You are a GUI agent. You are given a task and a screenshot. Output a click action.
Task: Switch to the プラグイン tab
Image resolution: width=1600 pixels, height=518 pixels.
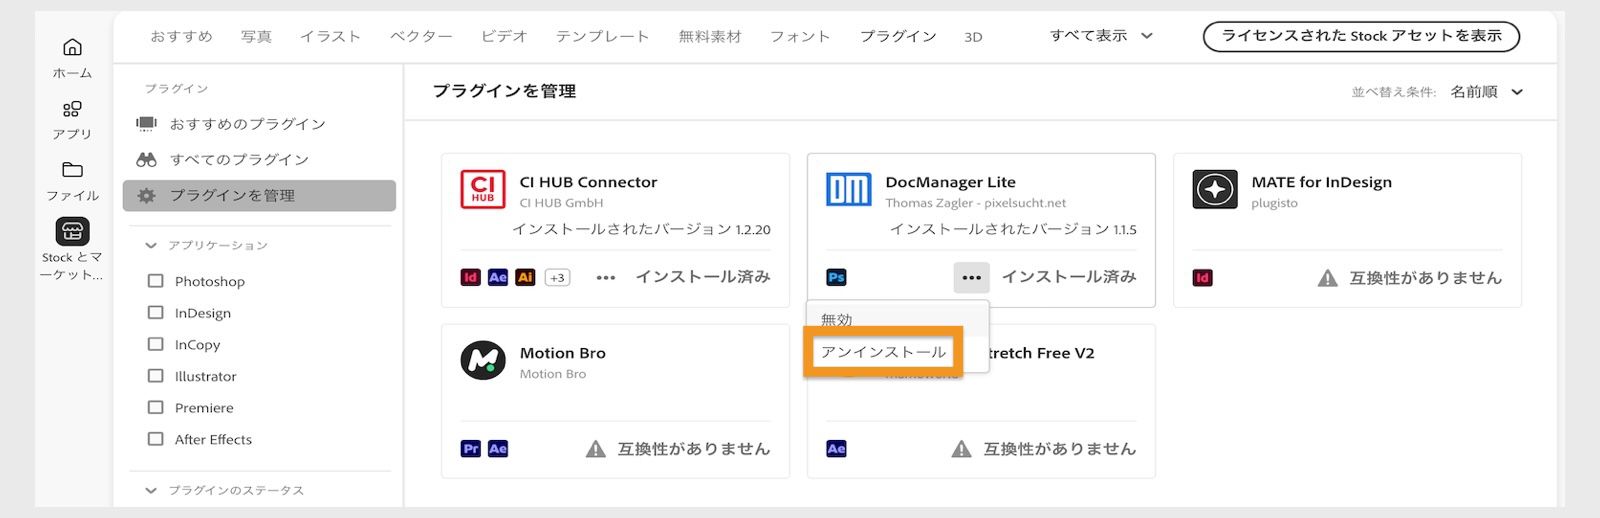tap(898, 36)
